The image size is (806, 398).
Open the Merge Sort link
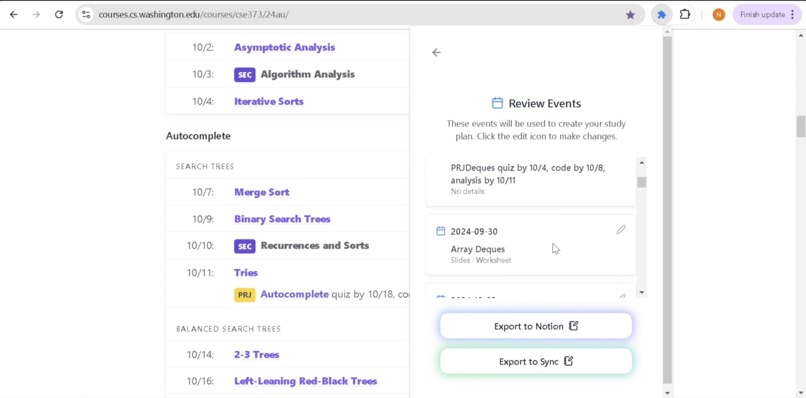[x=262, y=192]
